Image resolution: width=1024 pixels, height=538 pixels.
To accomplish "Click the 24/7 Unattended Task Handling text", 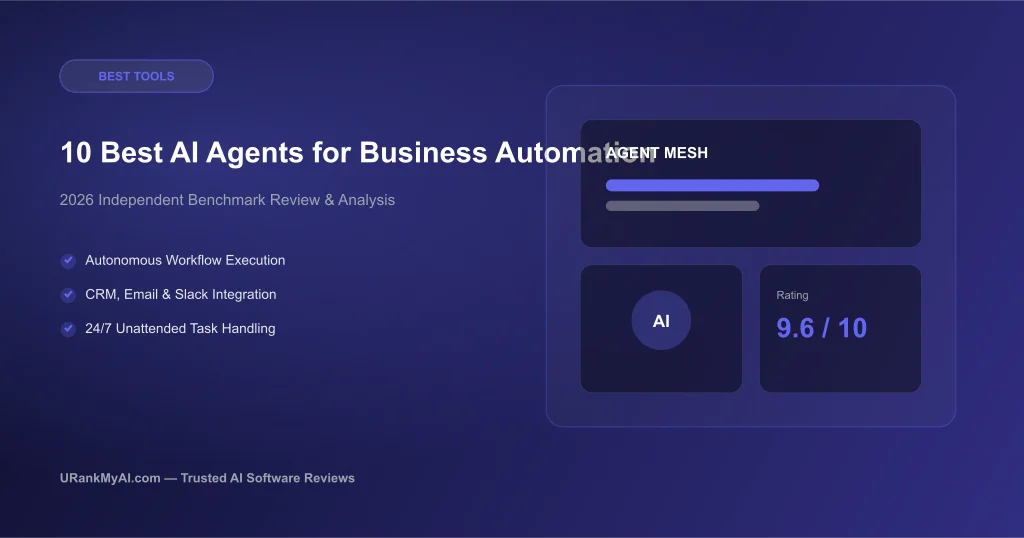I will pos(180,328).
